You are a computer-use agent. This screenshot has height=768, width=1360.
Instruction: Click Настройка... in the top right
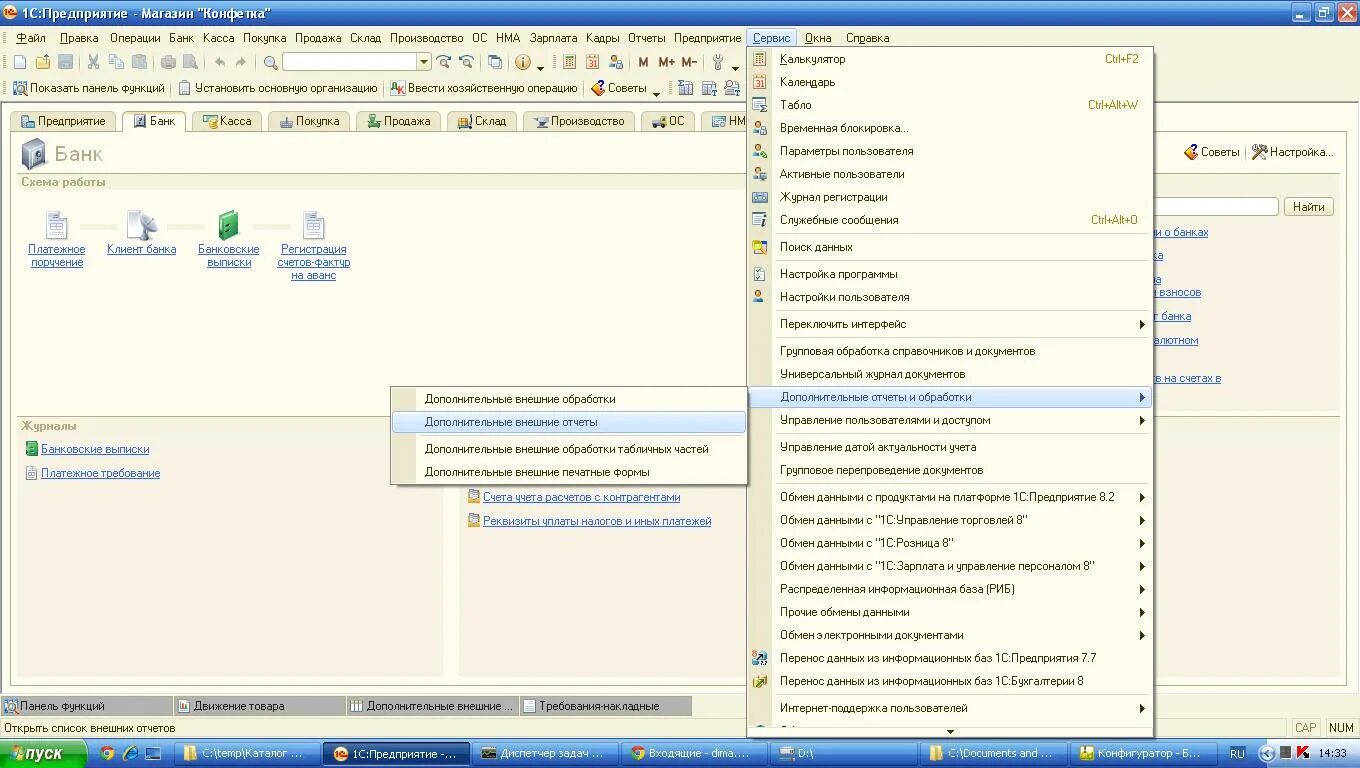tap(1292, 152)
